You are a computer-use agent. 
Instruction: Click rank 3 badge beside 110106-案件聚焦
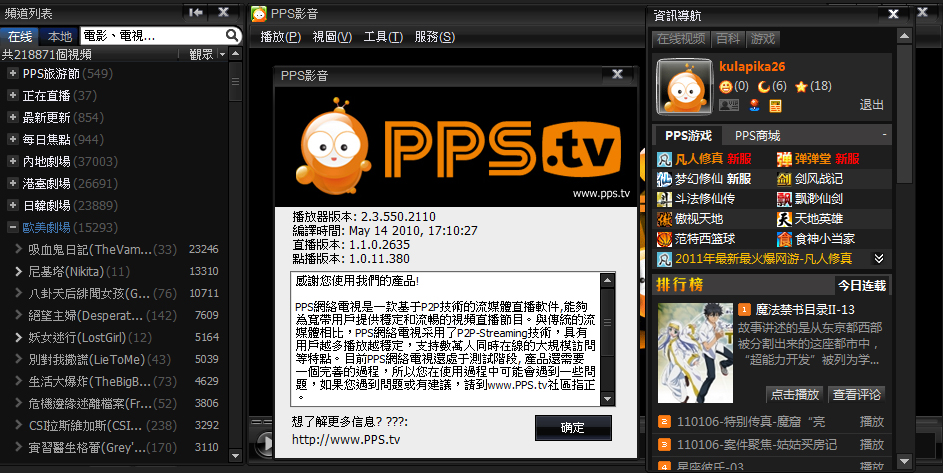click(x=664, y=445)
